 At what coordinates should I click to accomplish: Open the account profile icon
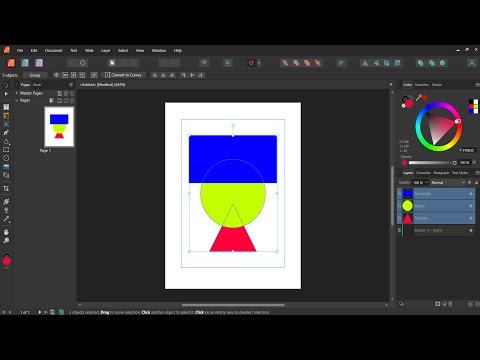coord(472,63)
